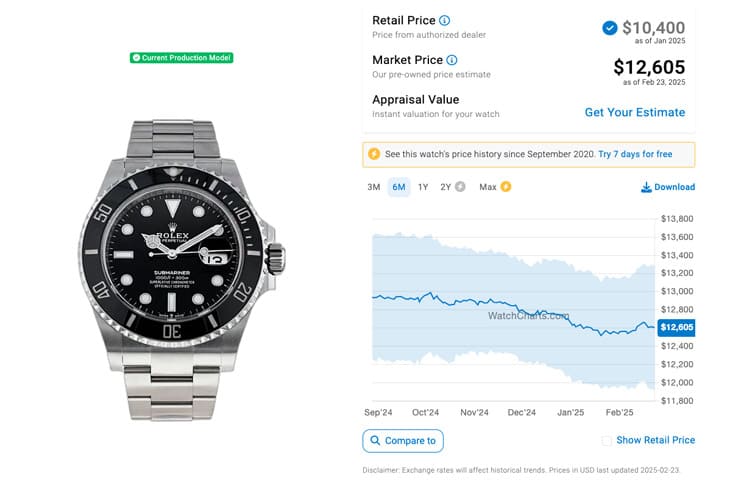Click the Get Your Estimate link
Image resolution: width=730 pixels, height=483 pixels.
pos(635,112)
